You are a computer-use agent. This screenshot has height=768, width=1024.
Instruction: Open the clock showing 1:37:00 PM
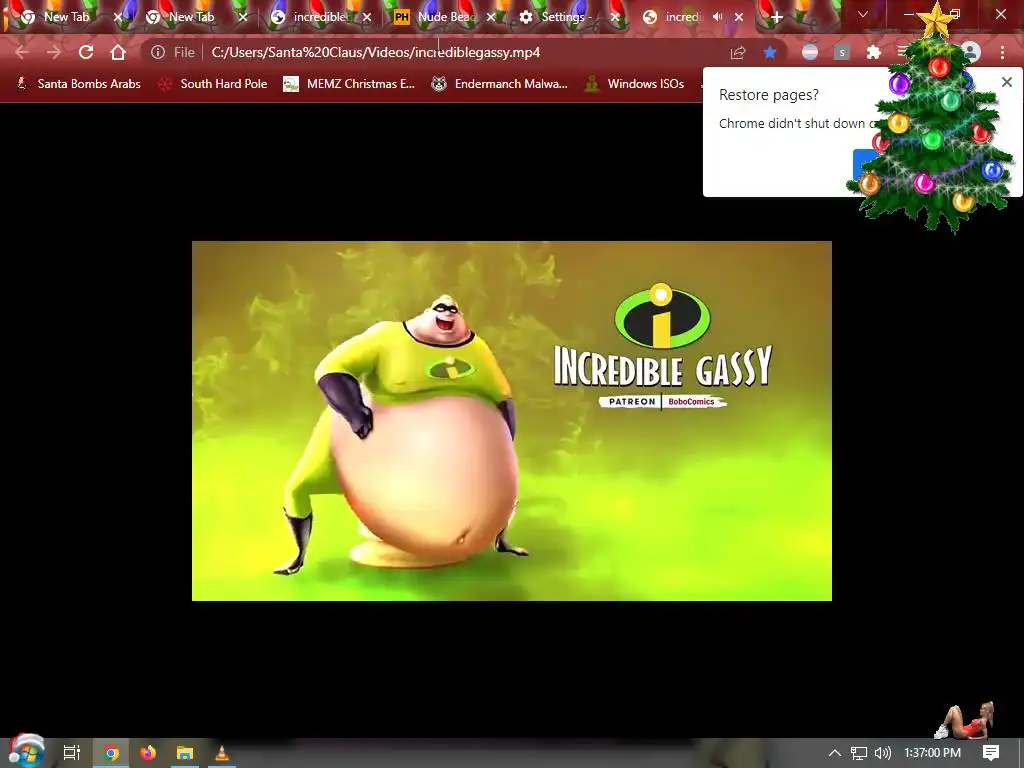(932, 753)
